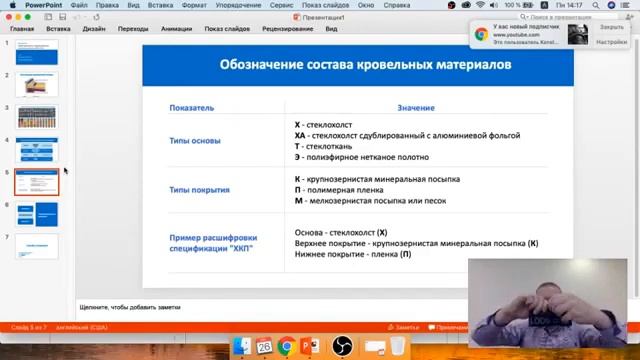Select slide 6 thumbnail
The height and width of the screenshot is (360, 640).
point(37,214)
